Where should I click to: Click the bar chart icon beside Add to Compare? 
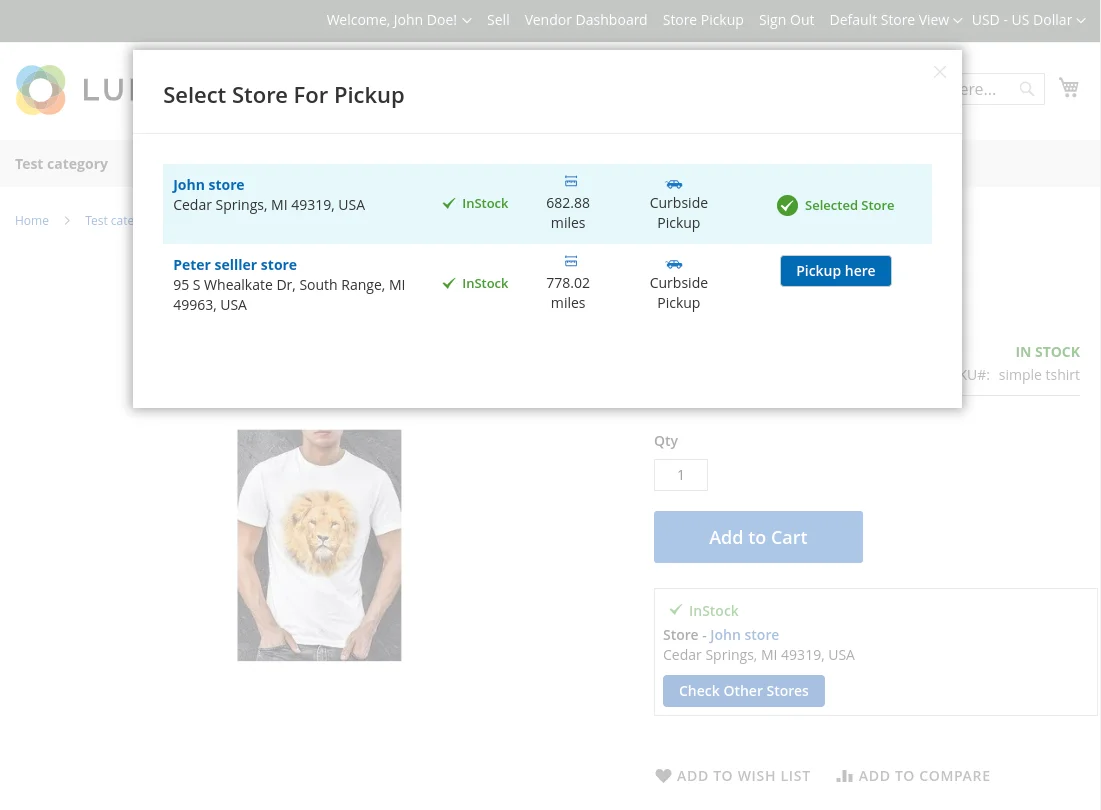[x=845, y=775]
